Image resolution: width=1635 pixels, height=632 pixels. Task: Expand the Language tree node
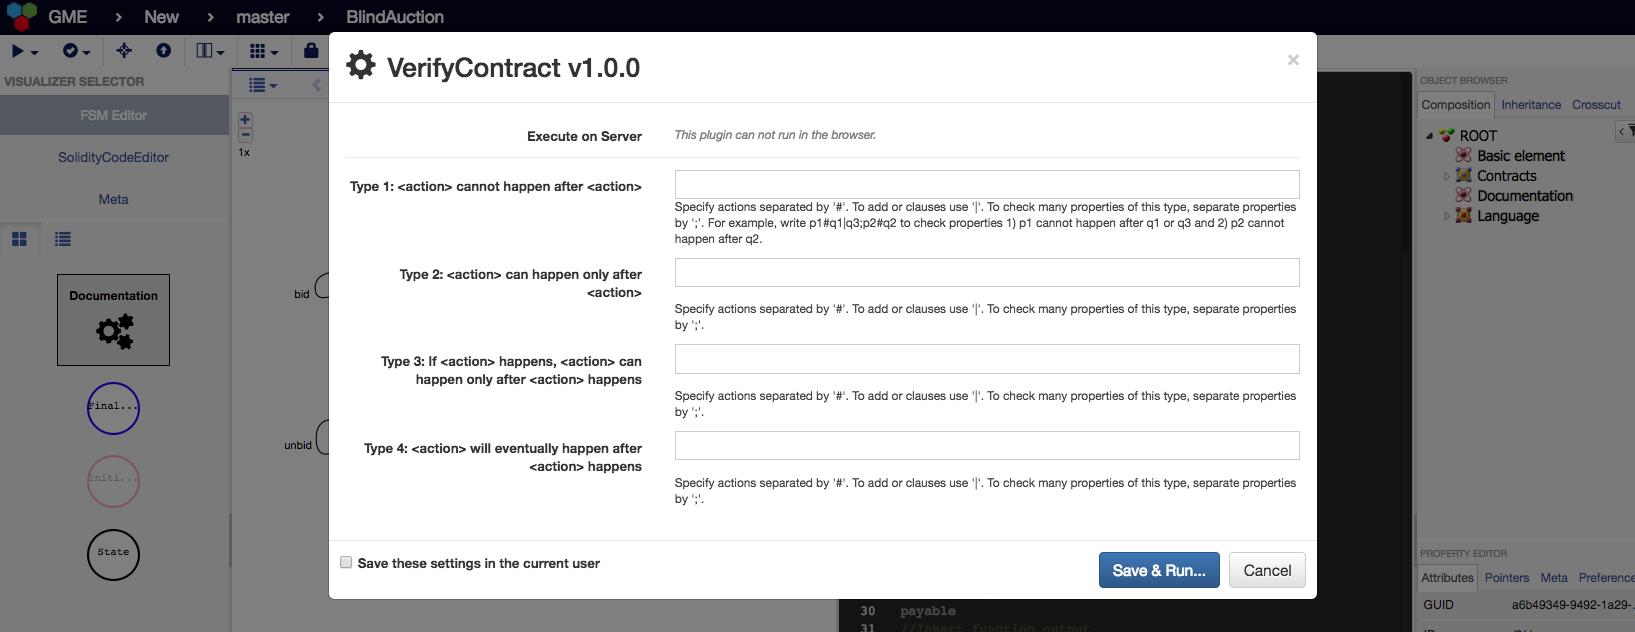tap(1446, 216)
